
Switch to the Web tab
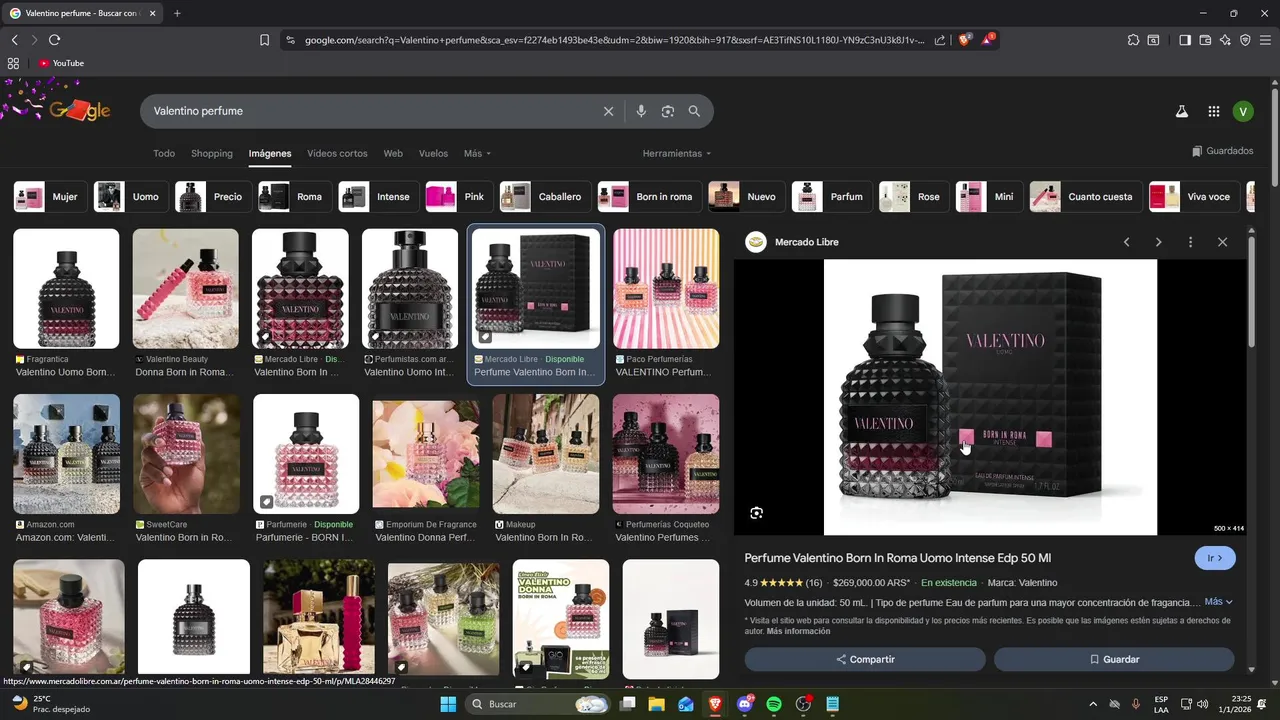coord(393,154)
